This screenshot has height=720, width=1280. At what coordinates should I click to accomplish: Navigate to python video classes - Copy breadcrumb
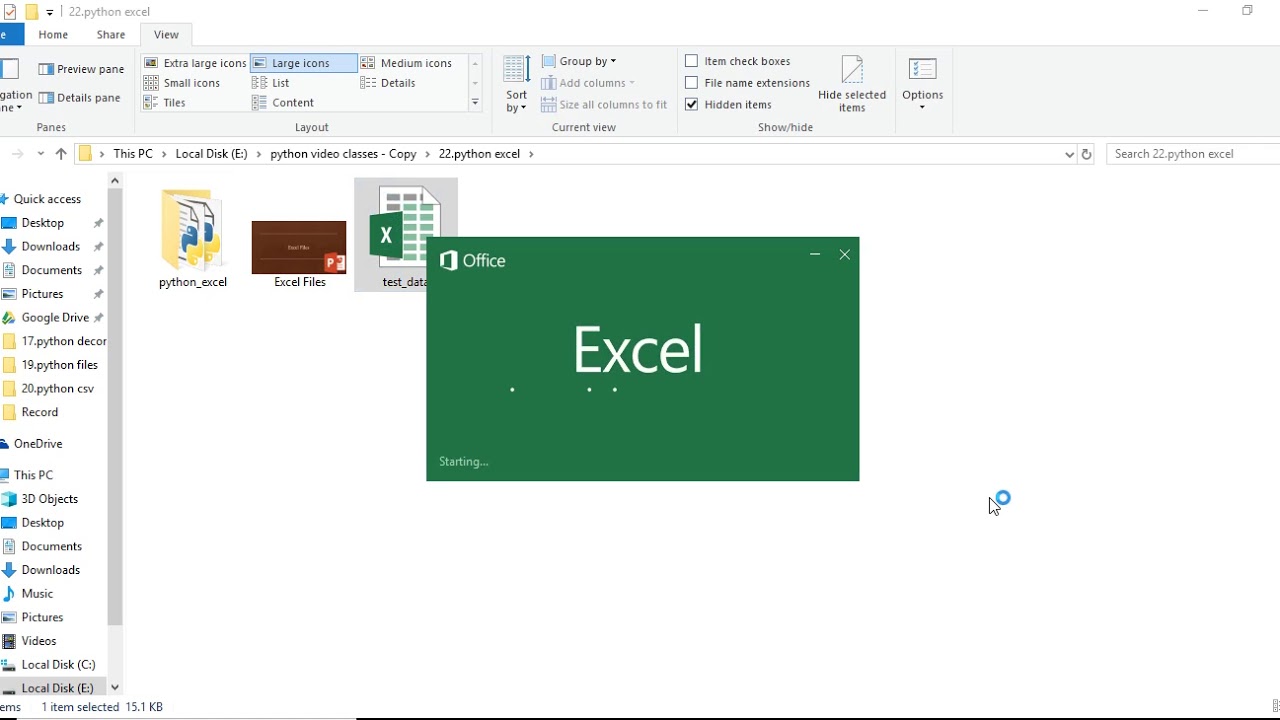click(343, 154)
